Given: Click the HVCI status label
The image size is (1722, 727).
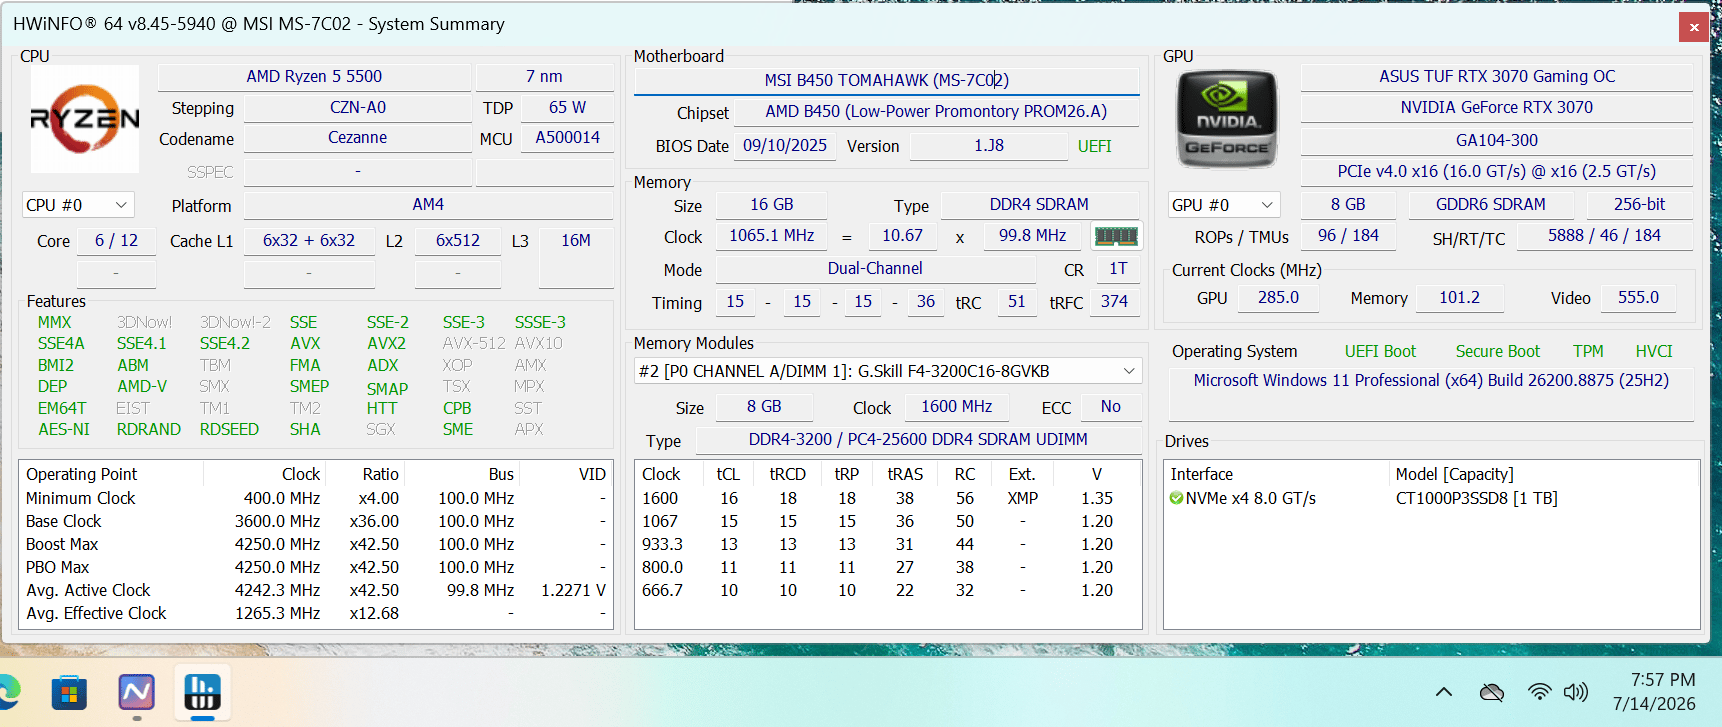Looking at the screenshot, I should coord(1654,351).
